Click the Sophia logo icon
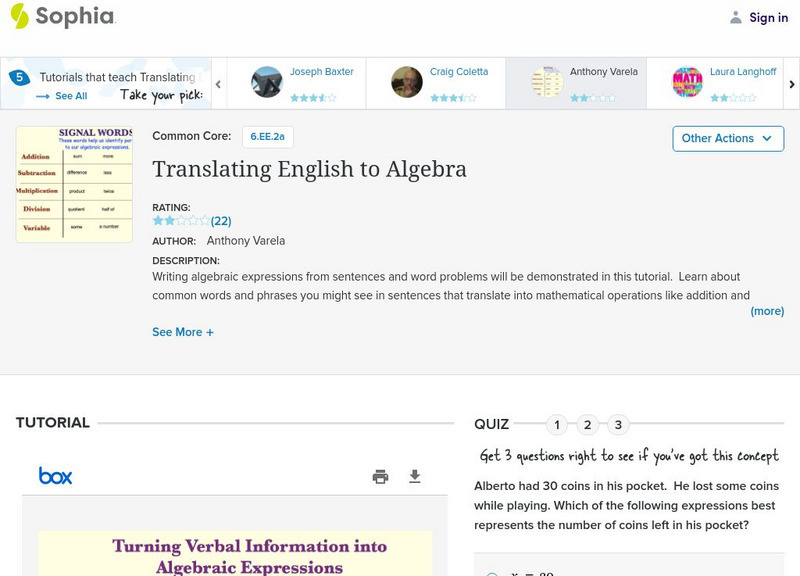The width and height of the screenshot is (800, 576). coord(20,16)
